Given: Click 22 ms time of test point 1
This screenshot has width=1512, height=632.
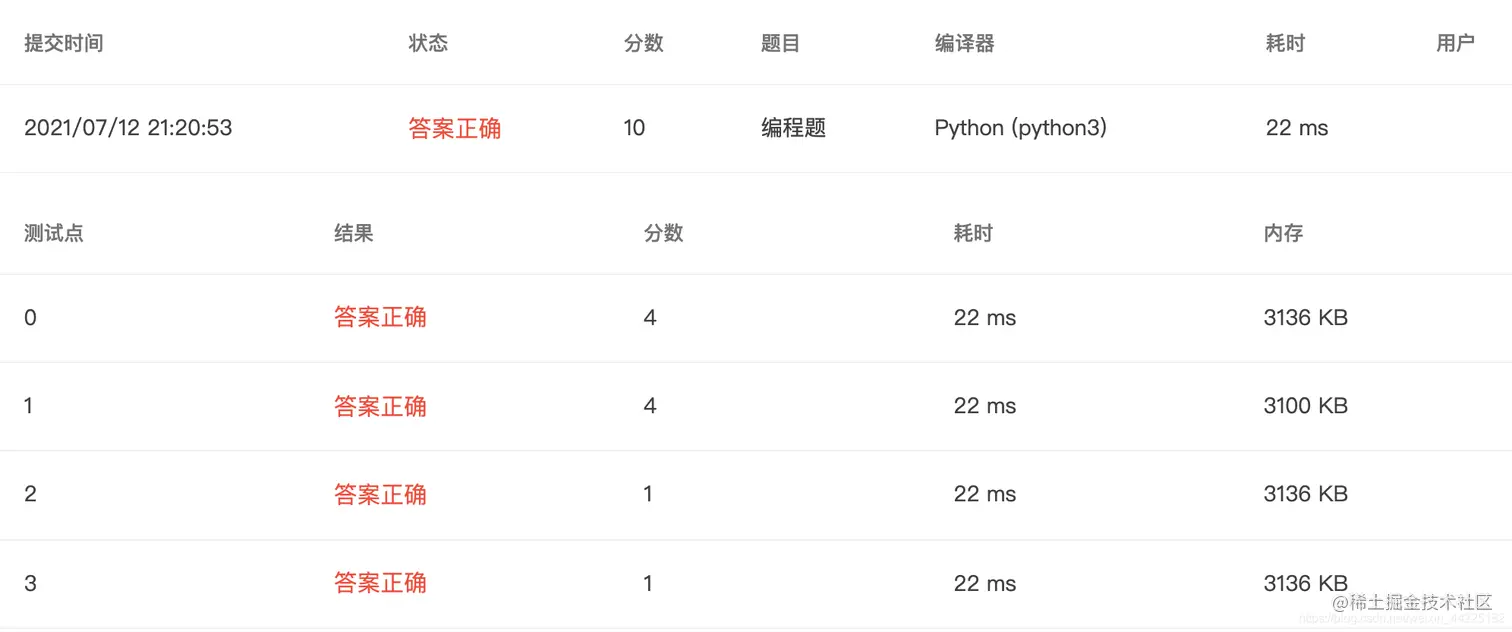Looking at the screenshot, I should tap(985, 406).
